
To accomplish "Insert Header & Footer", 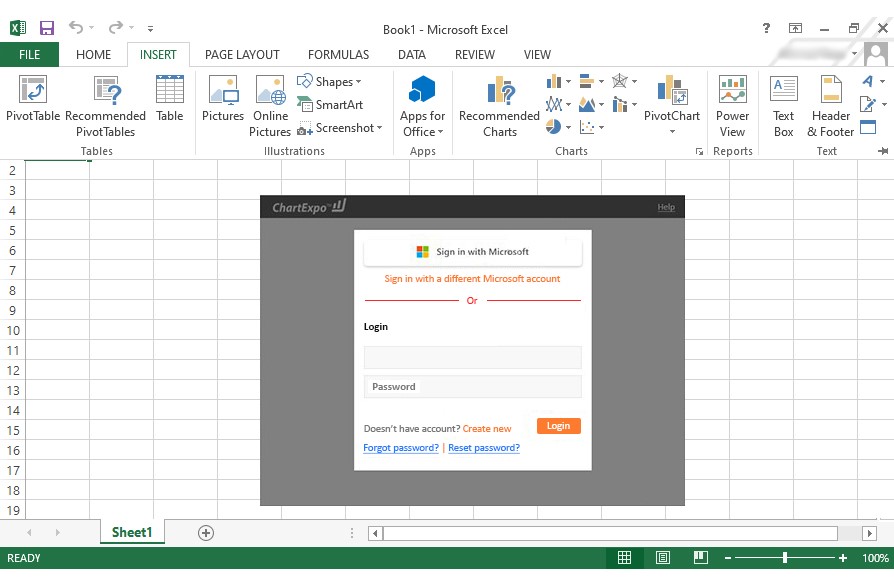I will (831, 107).
